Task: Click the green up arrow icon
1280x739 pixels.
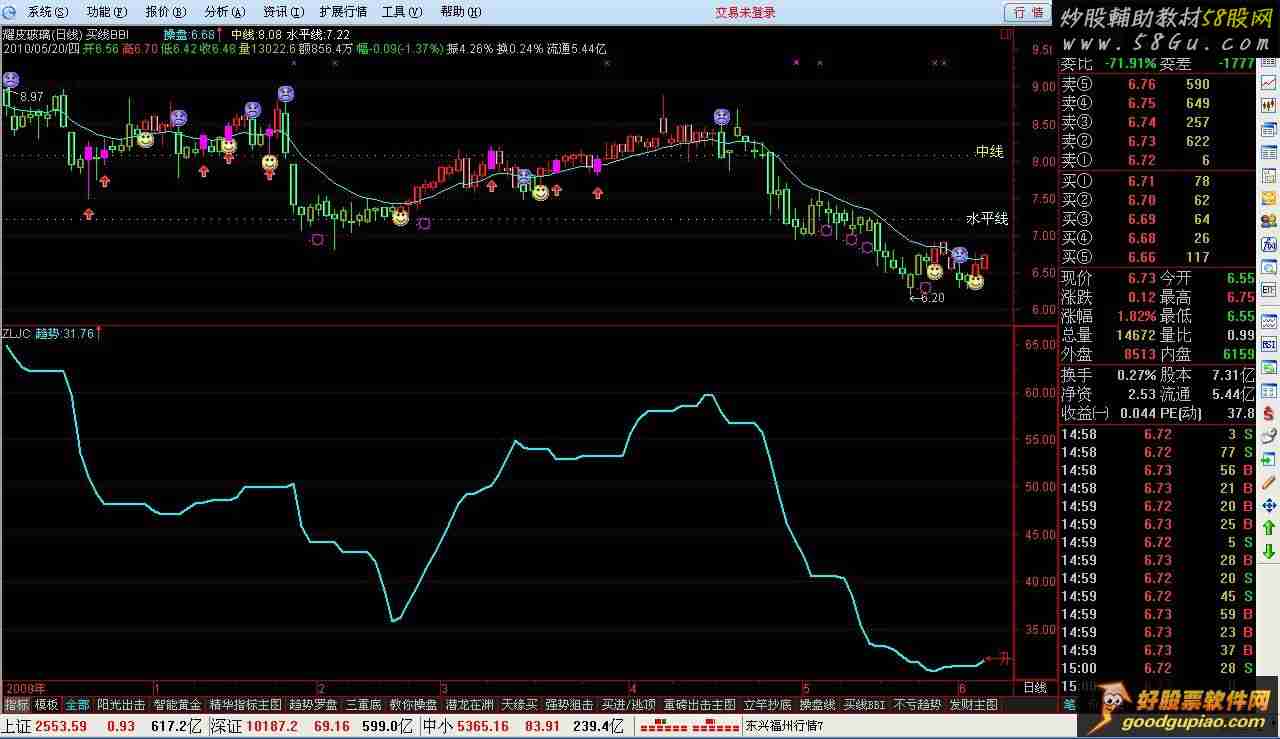Action: coord(1268,528)
